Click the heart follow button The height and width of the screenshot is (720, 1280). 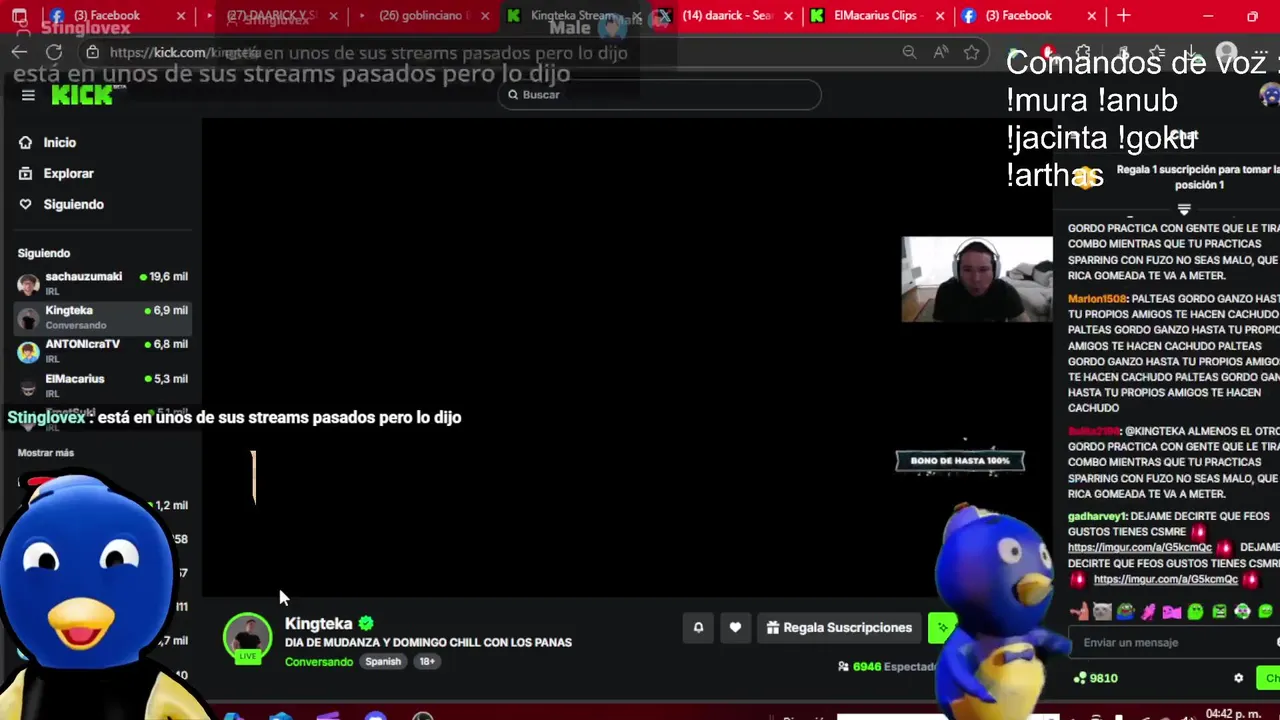tap(735, 628)
